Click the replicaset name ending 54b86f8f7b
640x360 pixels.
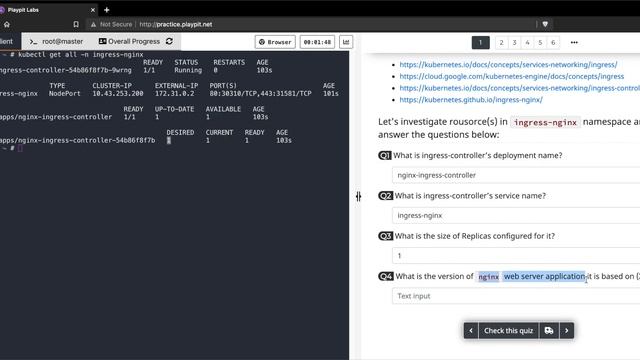(x=78, y=140)
